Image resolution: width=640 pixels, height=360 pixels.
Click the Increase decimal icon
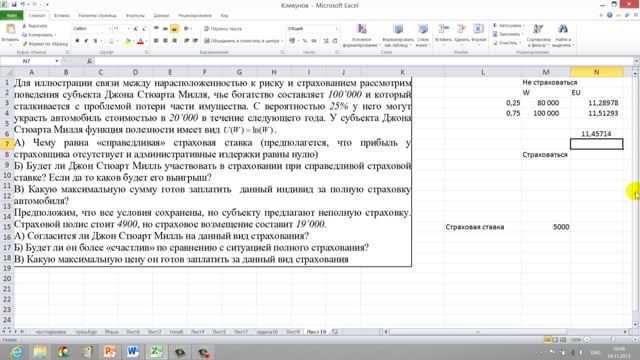tap(326, 41)
